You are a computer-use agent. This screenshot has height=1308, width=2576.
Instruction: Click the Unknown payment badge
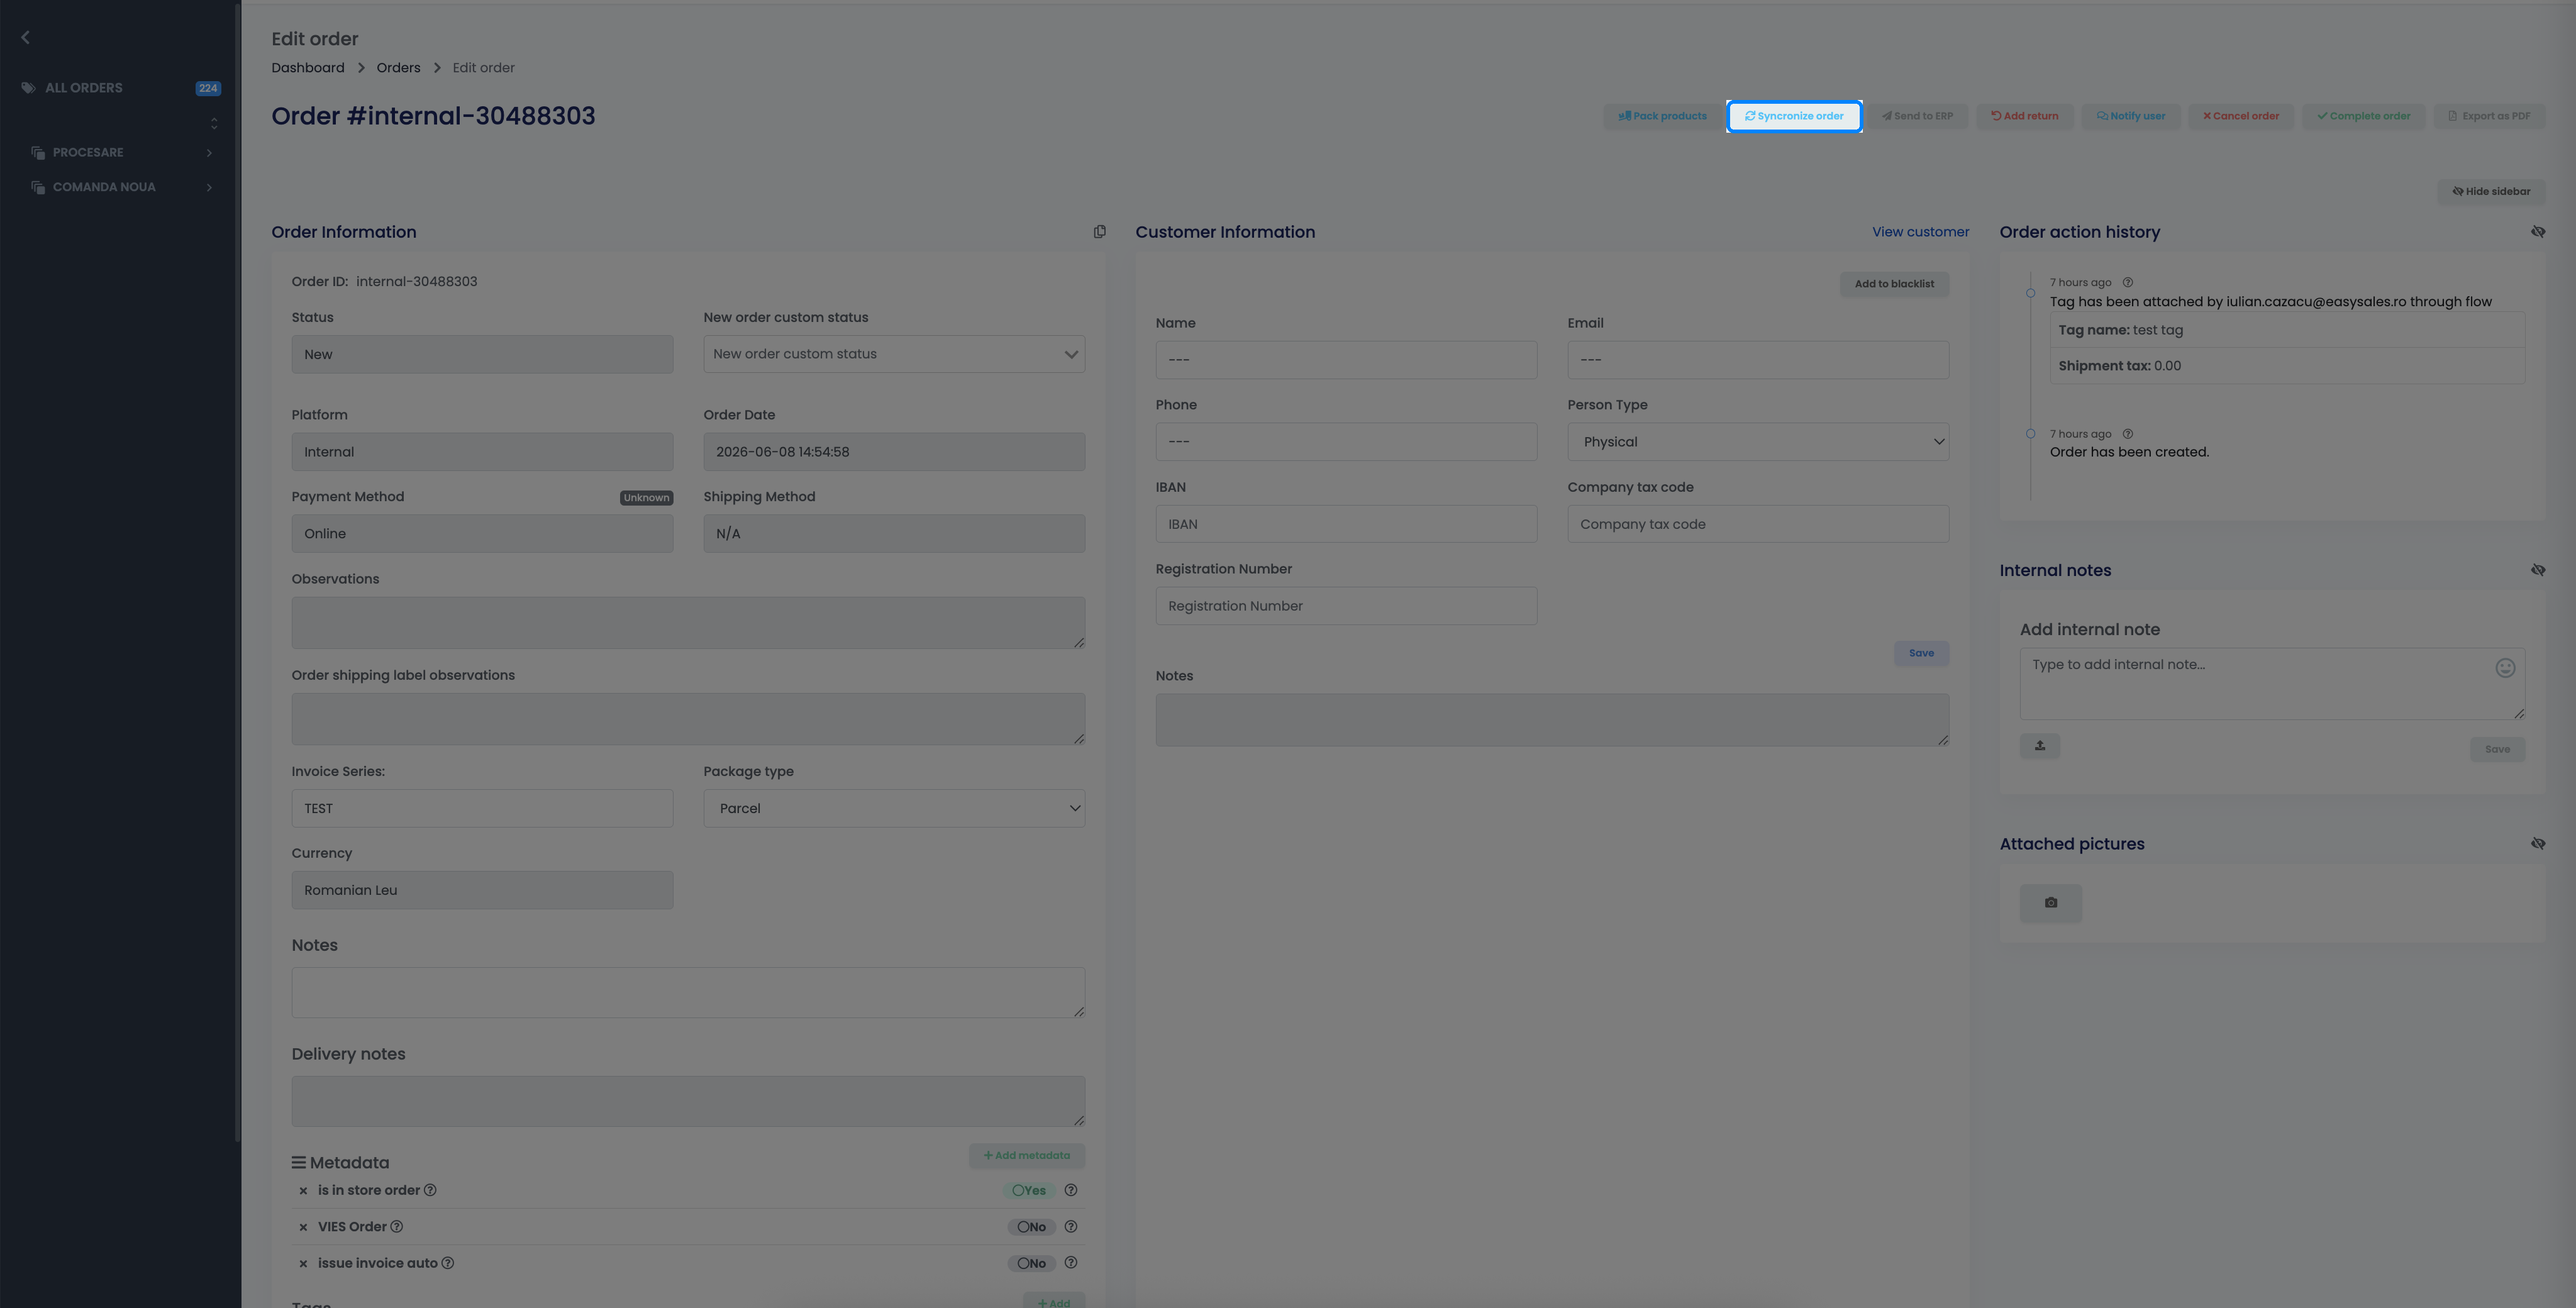tap(646, 498)
